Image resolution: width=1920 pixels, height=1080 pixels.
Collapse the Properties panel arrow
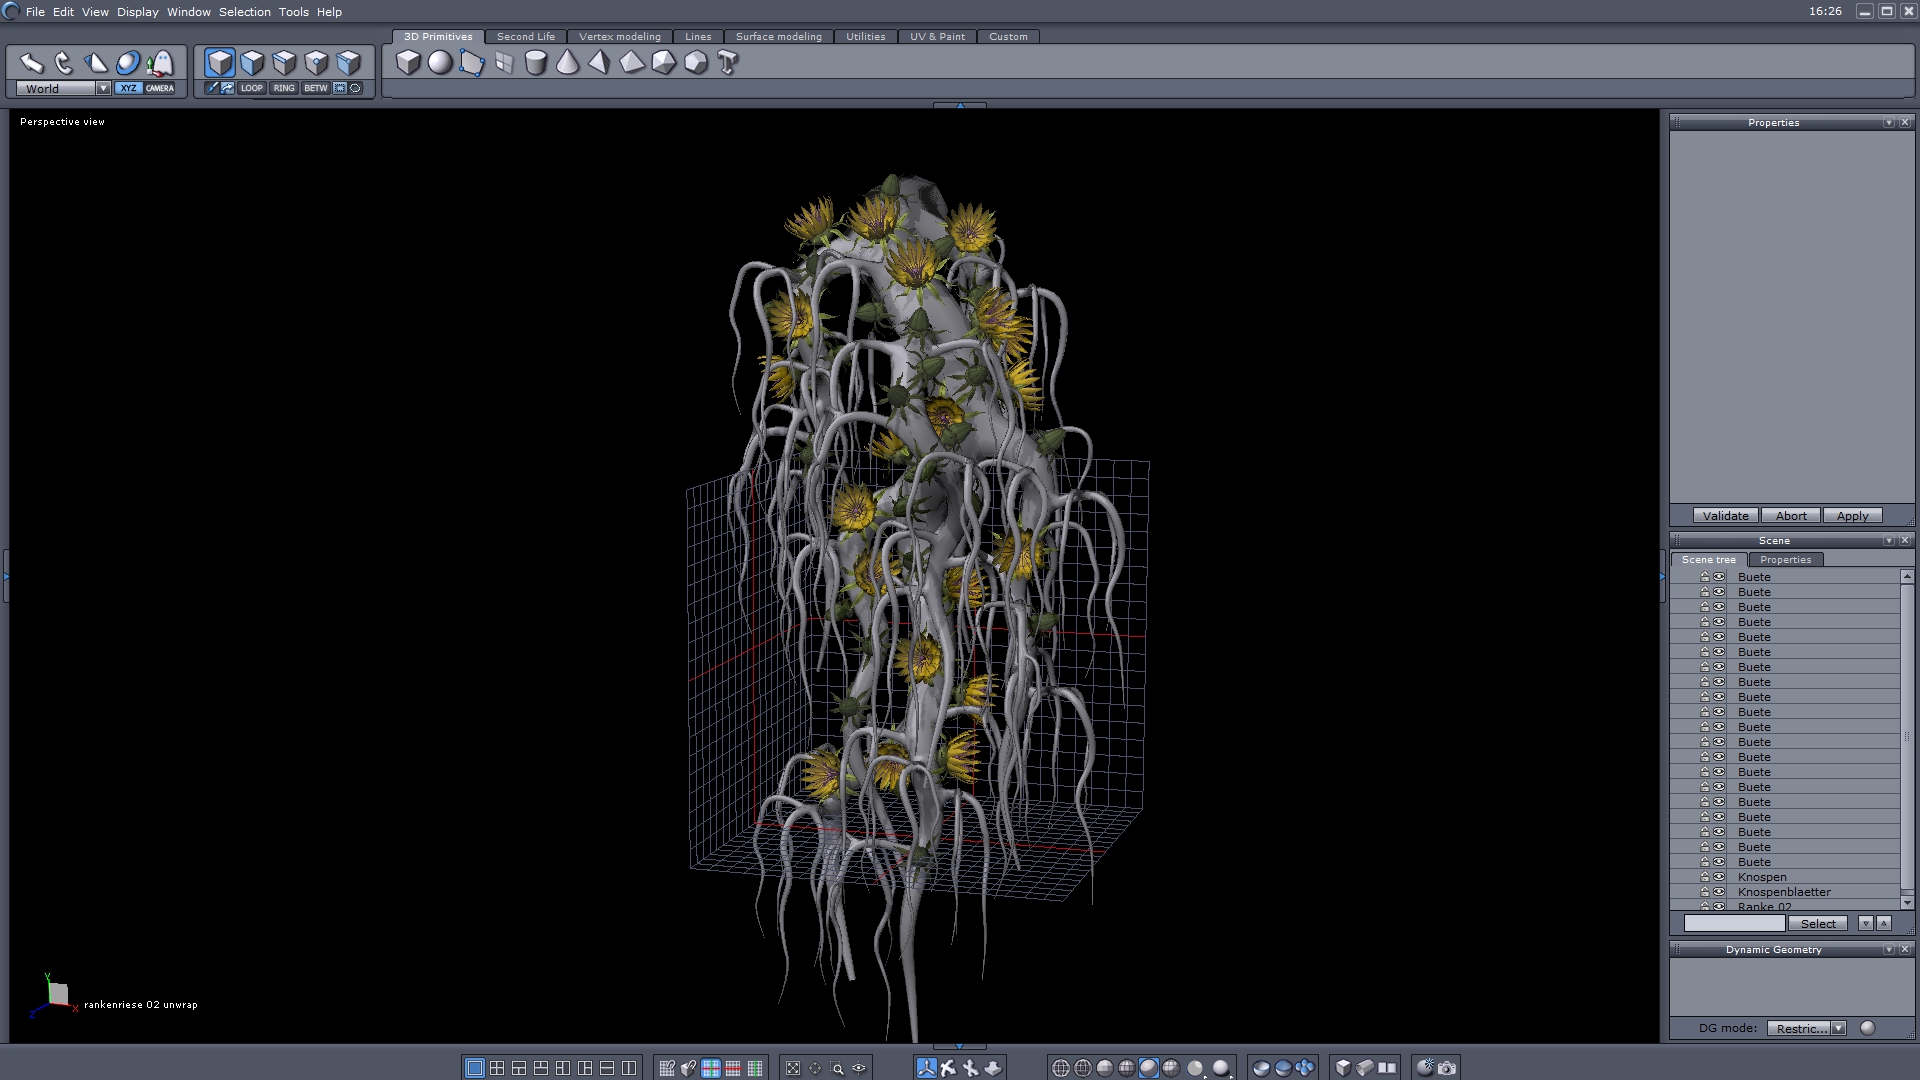pyautogui.click(x=1888, y=122)
